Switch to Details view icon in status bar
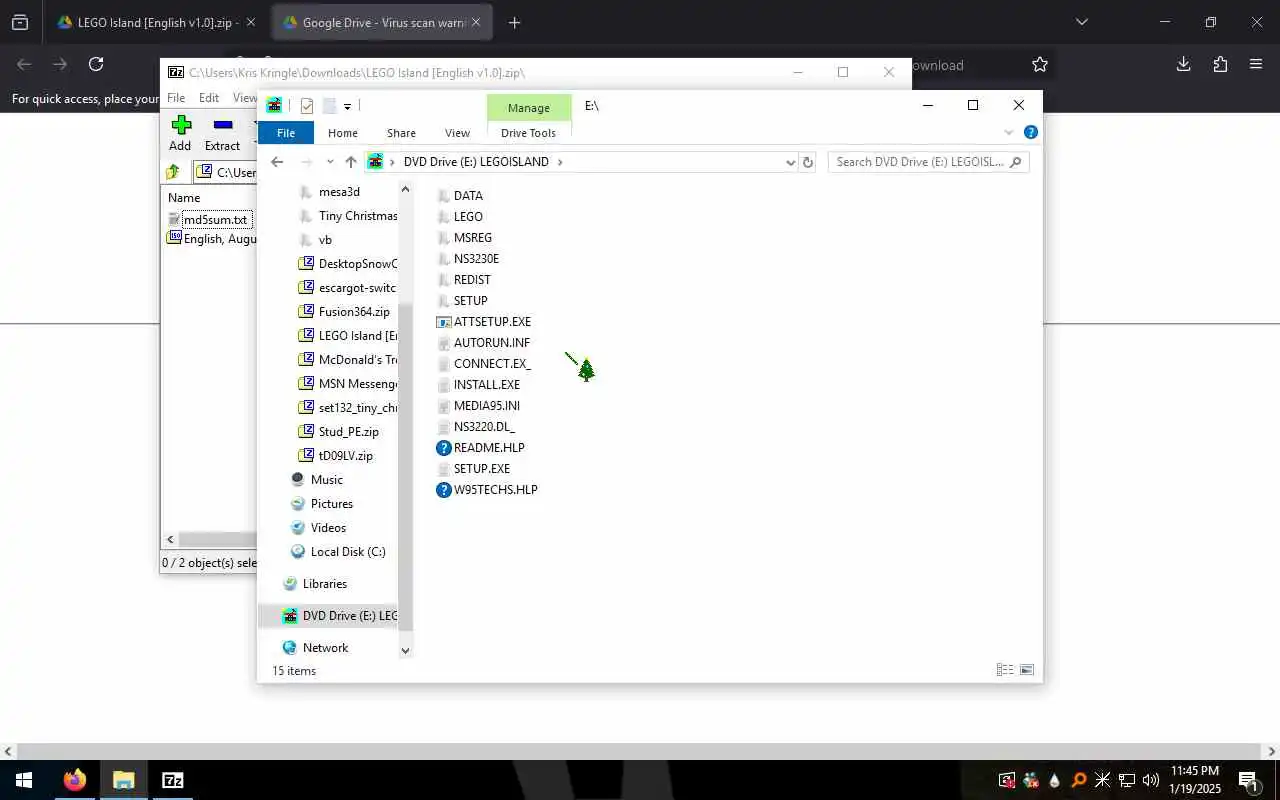1280x800 pixels. 1005,670
